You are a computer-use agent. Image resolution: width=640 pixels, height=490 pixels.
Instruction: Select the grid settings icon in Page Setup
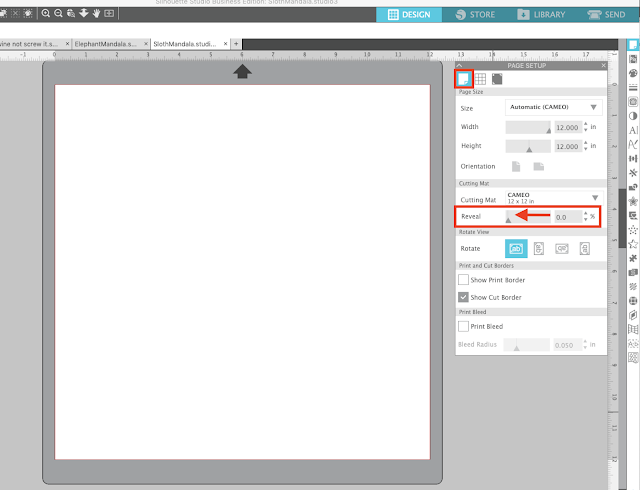tap(480, 79)
